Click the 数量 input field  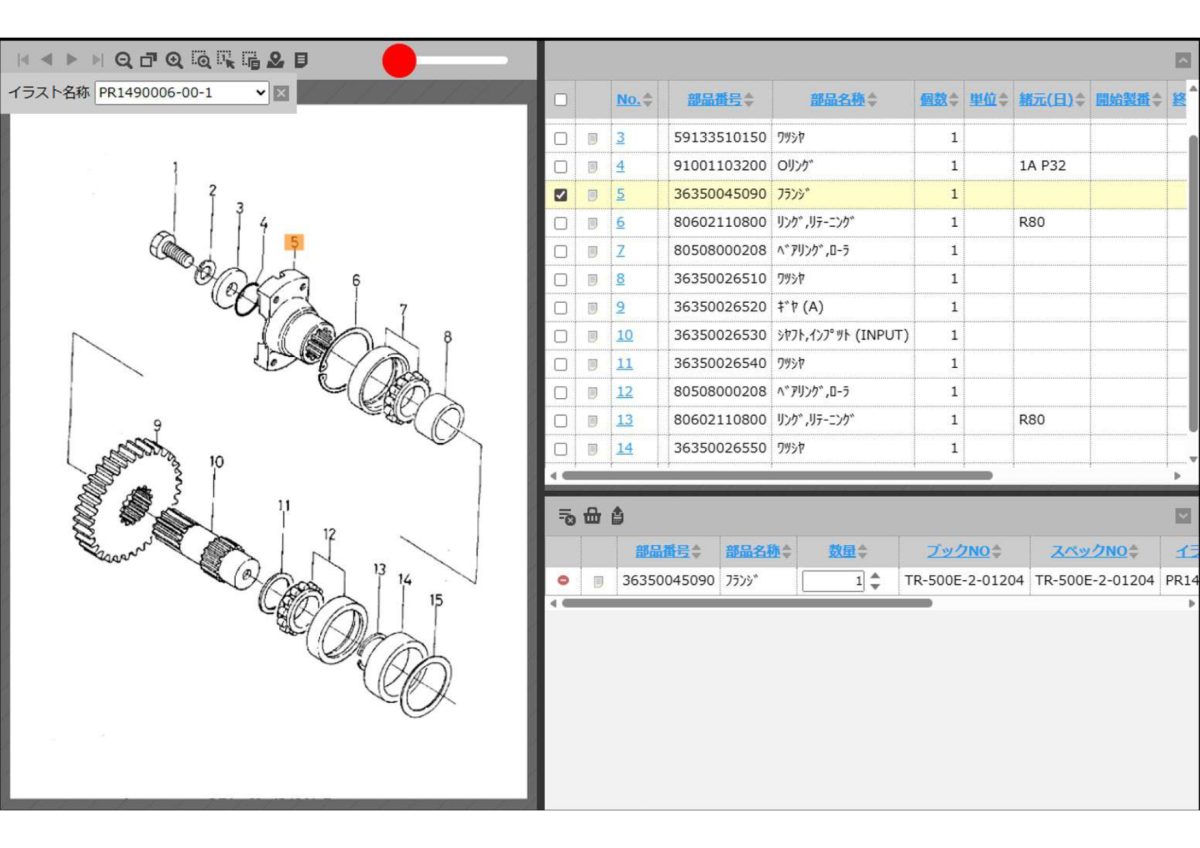pos(833,580)
